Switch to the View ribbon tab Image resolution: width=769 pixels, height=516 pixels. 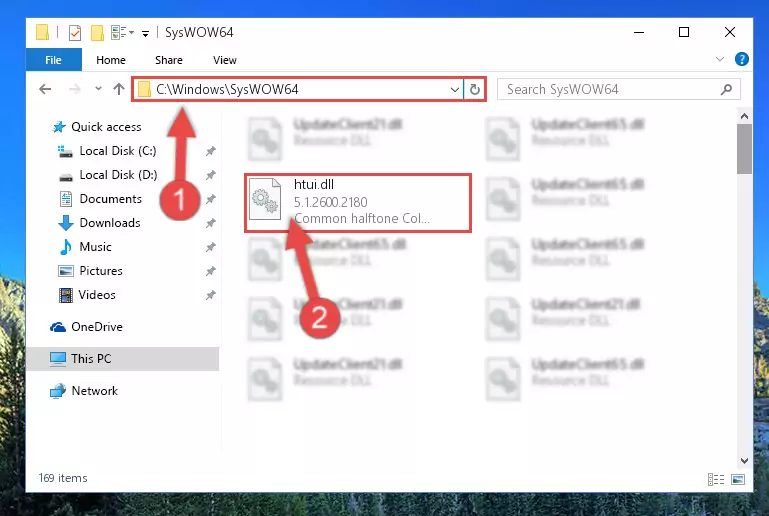[x=225, y=60]
